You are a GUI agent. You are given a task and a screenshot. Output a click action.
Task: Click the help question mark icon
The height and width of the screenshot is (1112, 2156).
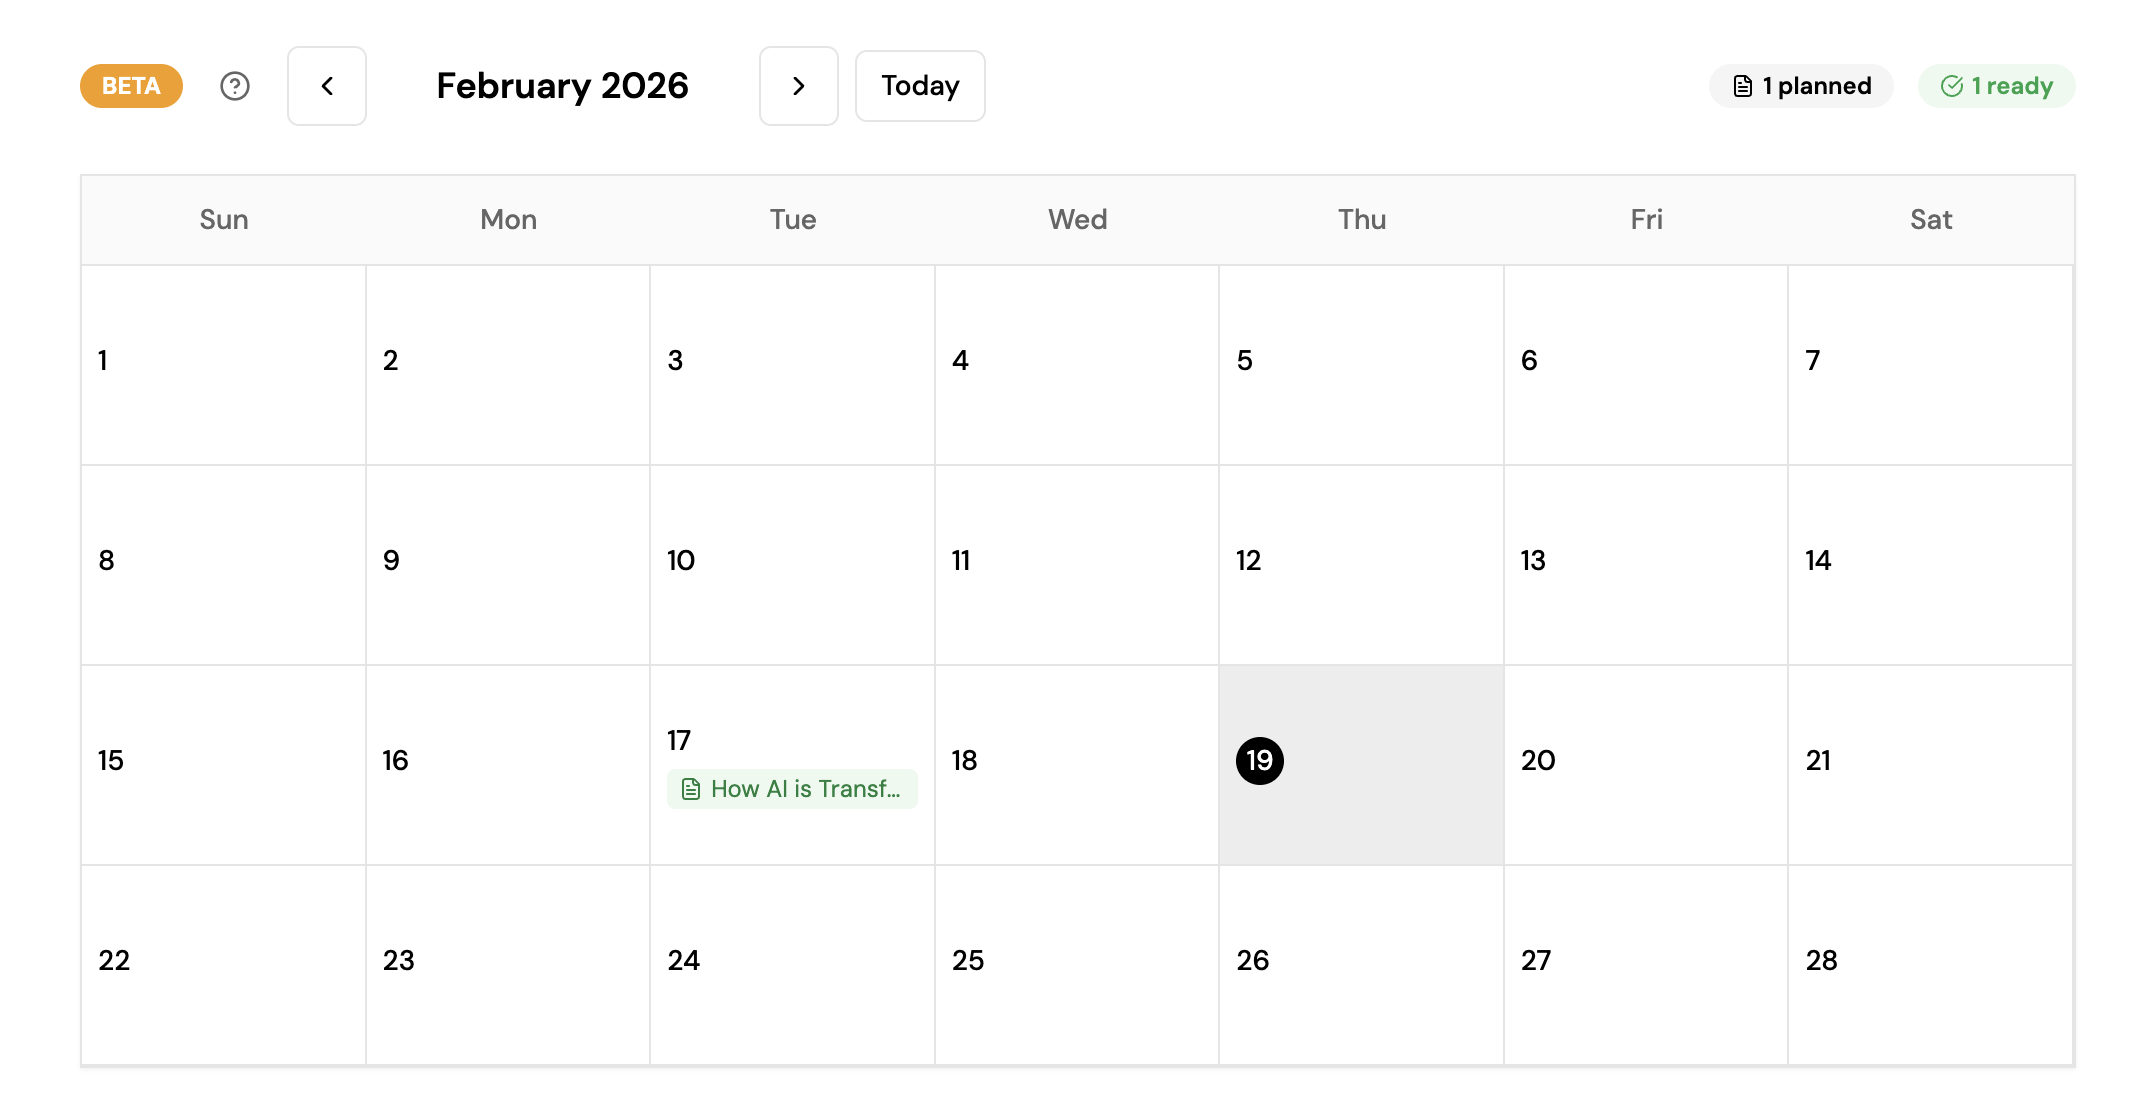pos(235,86)
